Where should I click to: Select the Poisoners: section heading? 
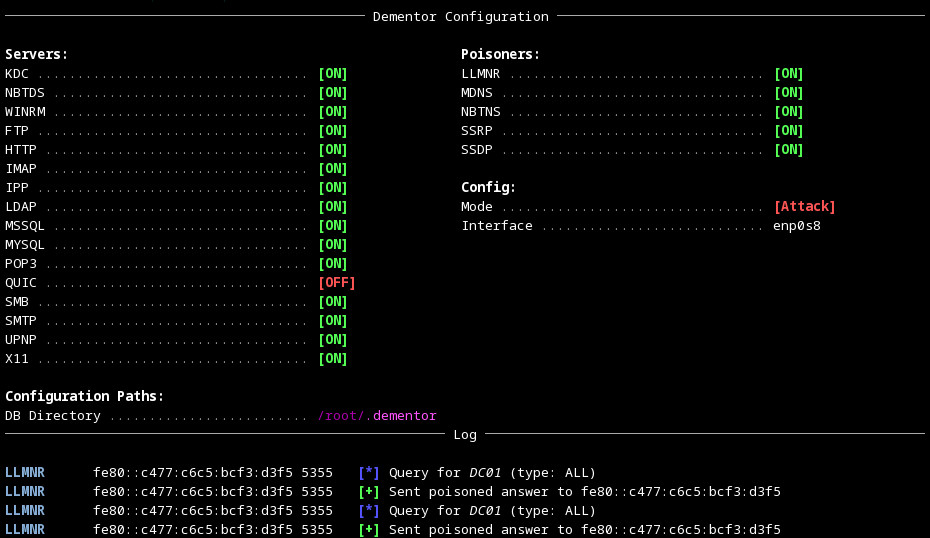coord(500,55)
